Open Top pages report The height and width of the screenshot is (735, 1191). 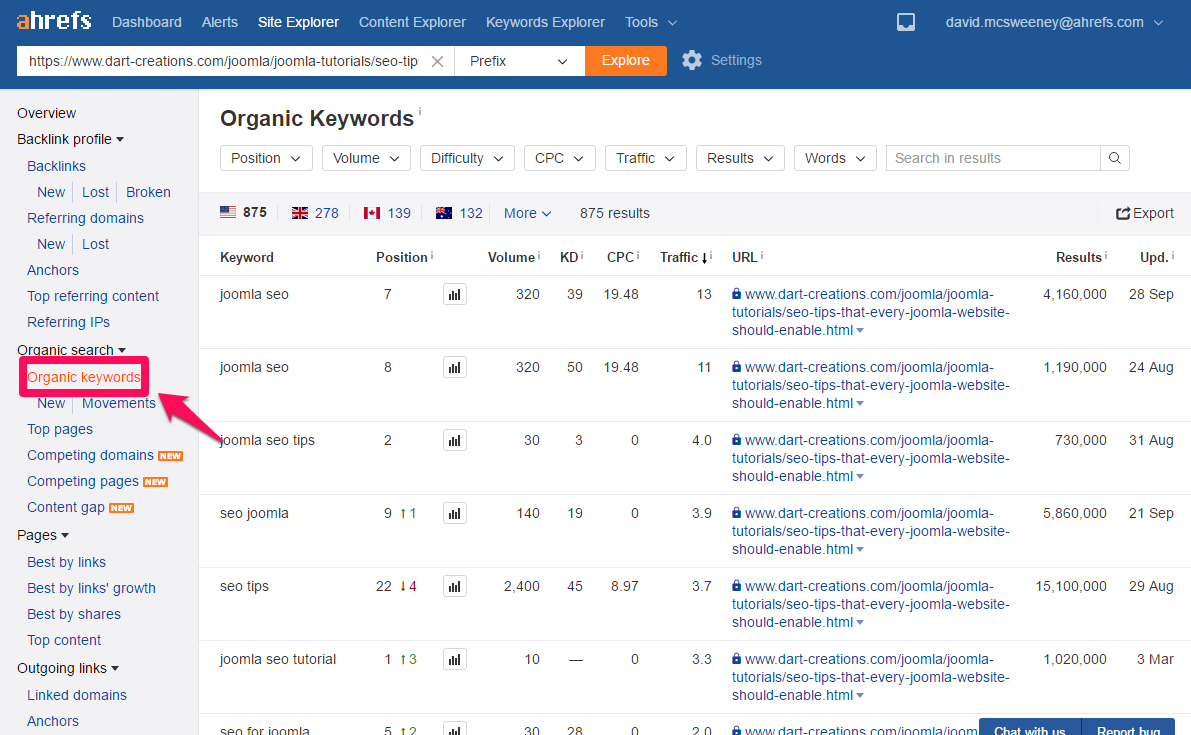tap(60, 429)
